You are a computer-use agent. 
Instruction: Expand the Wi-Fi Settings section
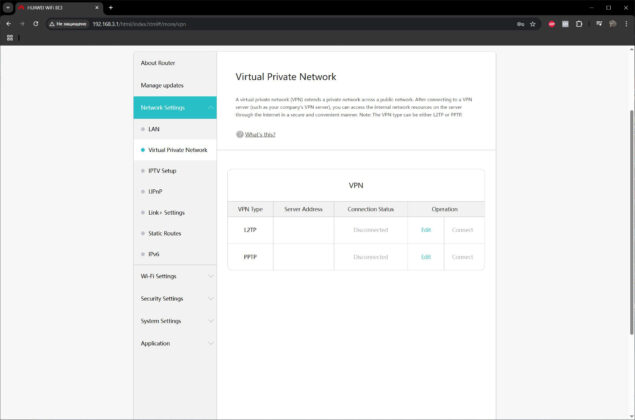tap(175, 276)
